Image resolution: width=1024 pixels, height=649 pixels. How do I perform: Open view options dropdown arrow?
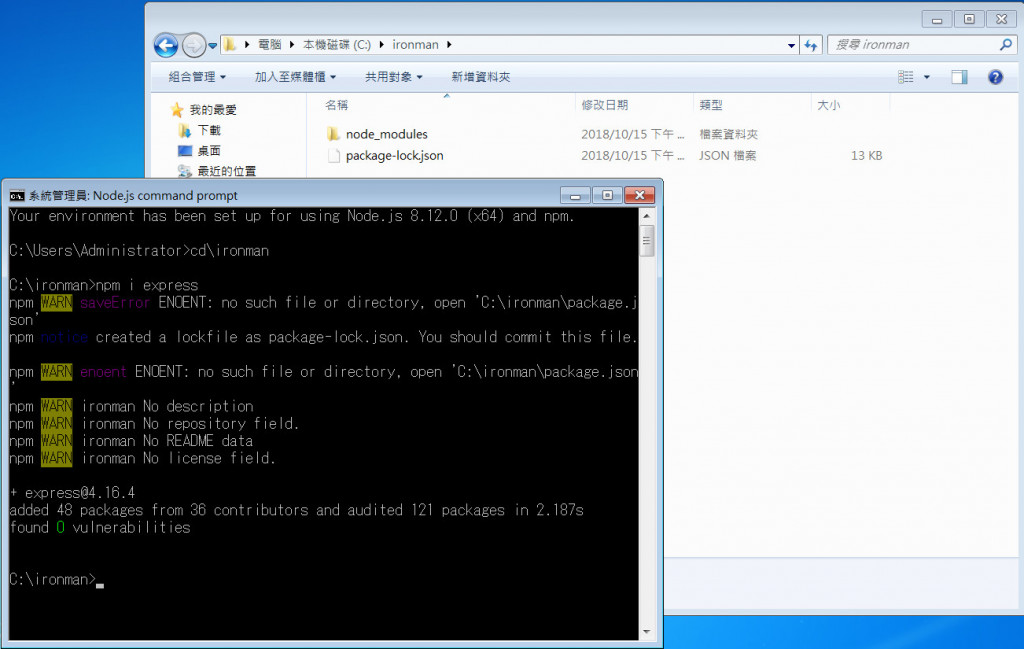(926, 77)
